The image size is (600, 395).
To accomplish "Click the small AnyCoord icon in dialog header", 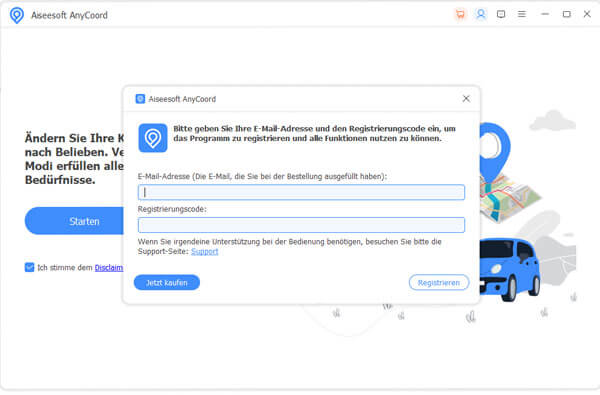I will click(x=140, y=99).
